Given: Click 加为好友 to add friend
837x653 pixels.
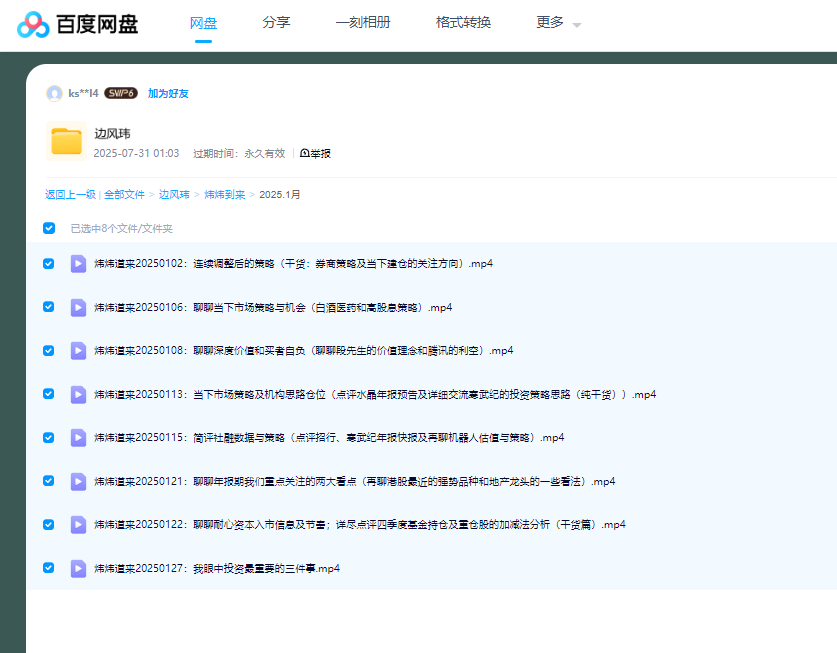Looking at the screenshot, I should 168,94.
